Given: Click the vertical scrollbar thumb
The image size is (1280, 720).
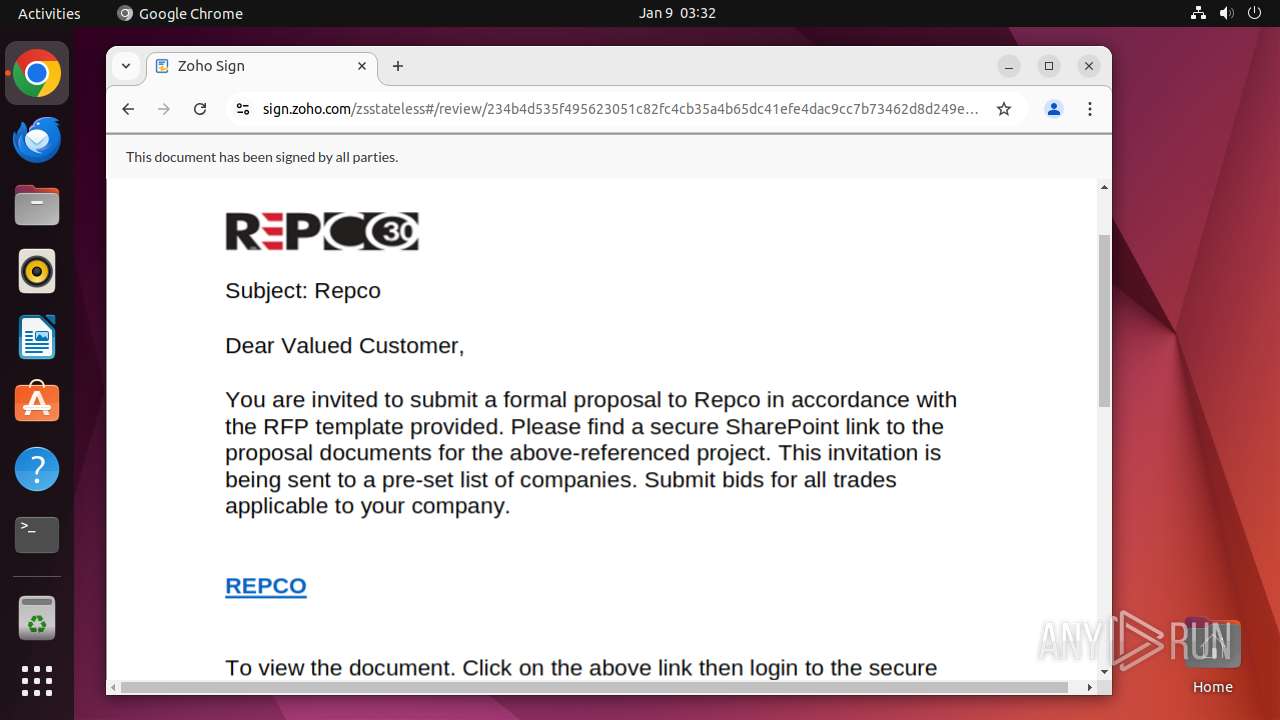Looking at the screenshot, I should click(1104, 320).
